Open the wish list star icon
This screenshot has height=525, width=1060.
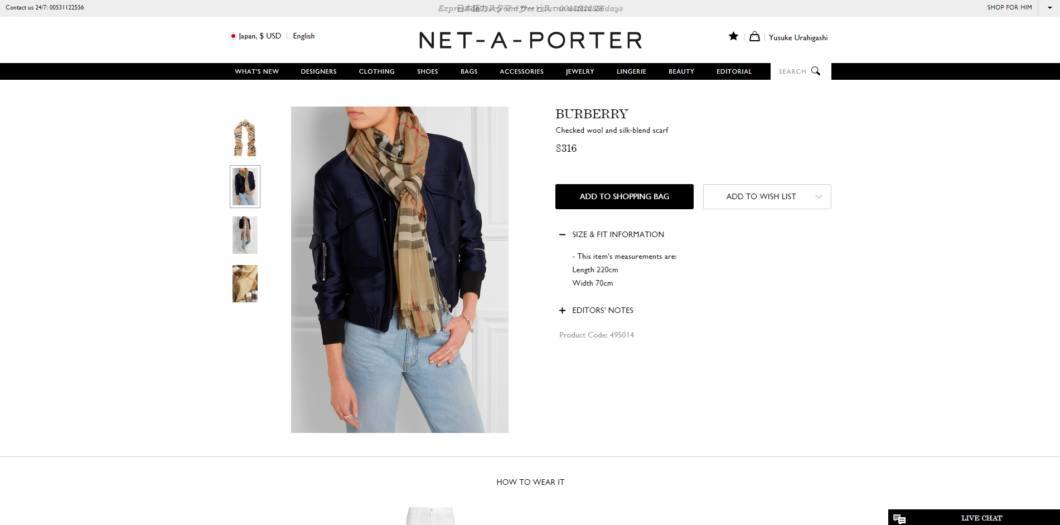click(x=733, y=36)
